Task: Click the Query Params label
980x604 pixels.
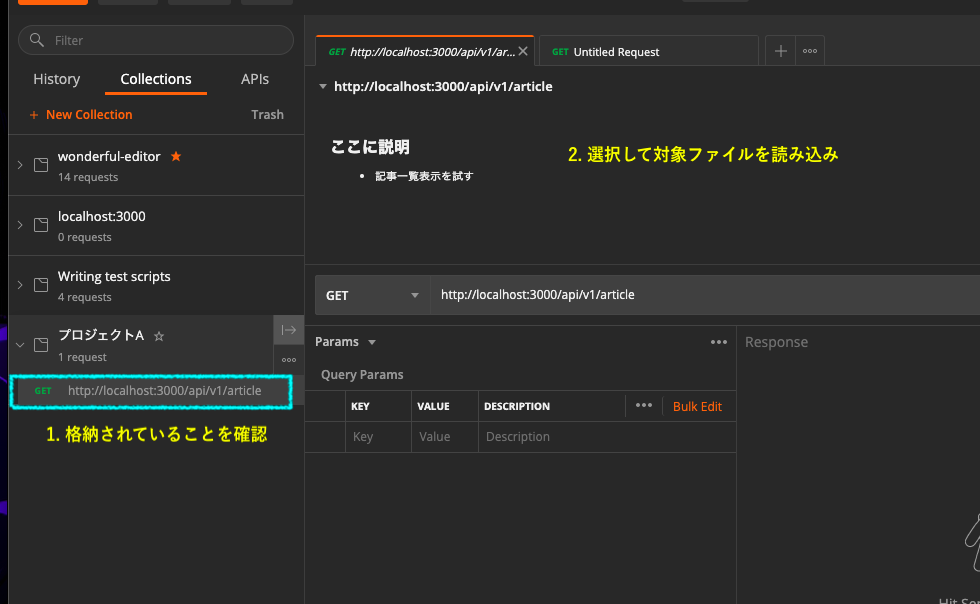Action: pos(362,375)
